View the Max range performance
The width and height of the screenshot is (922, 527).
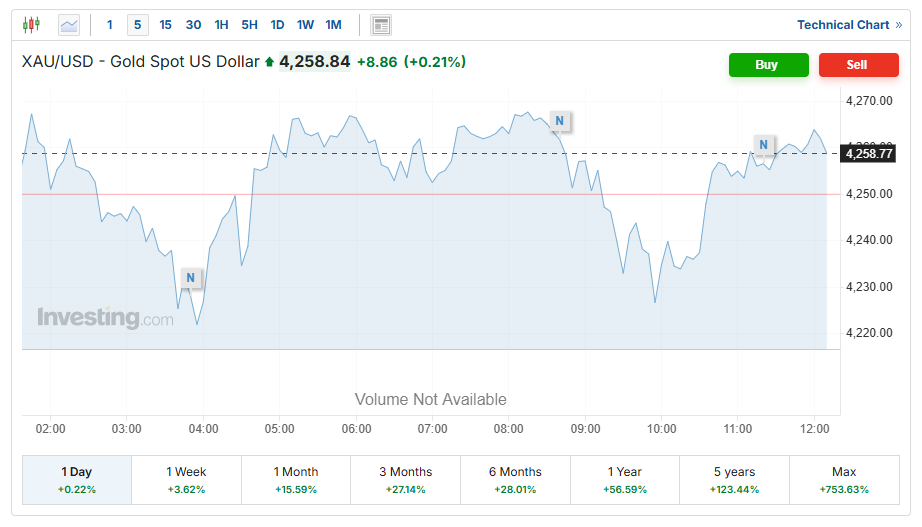(x=844, y=480)
